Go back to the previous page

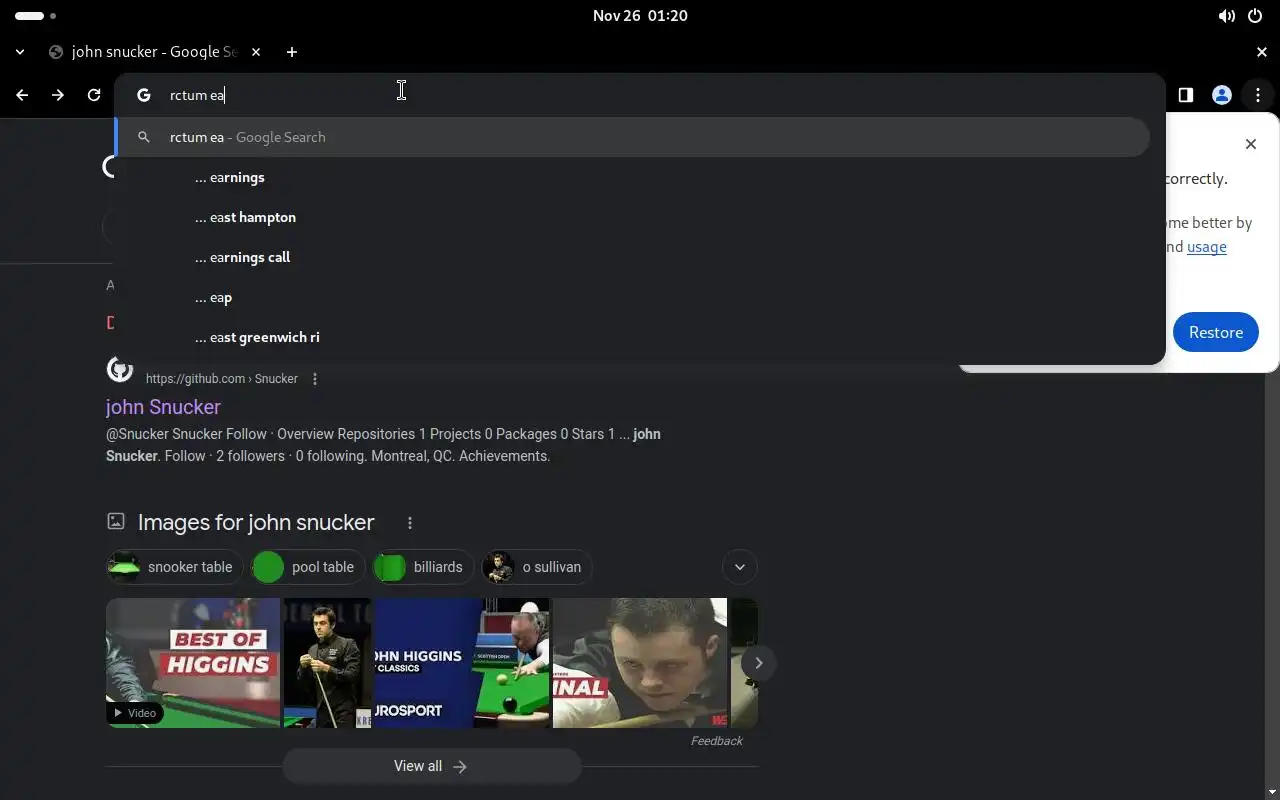coord(22,95)
